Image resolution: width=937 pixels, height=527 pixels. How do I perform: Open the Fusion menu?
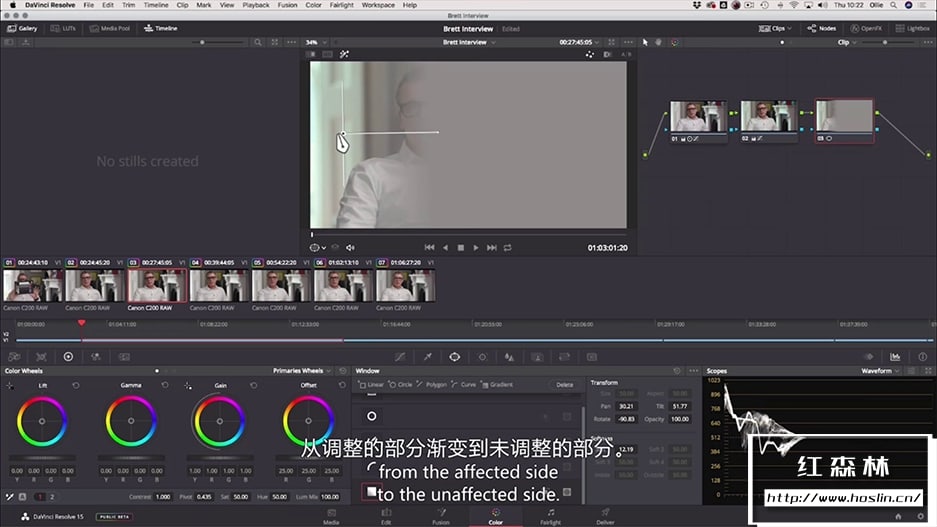(287, 5)
